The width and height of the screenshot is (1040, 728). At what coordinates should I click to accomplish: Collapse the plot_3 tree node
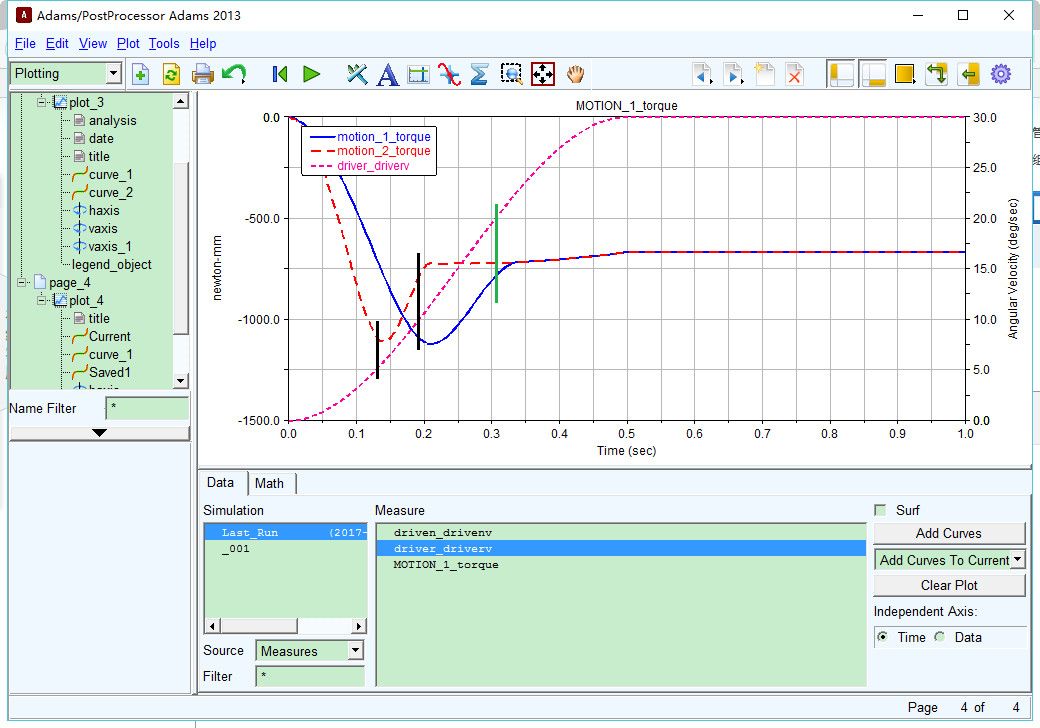coord(42,102)
